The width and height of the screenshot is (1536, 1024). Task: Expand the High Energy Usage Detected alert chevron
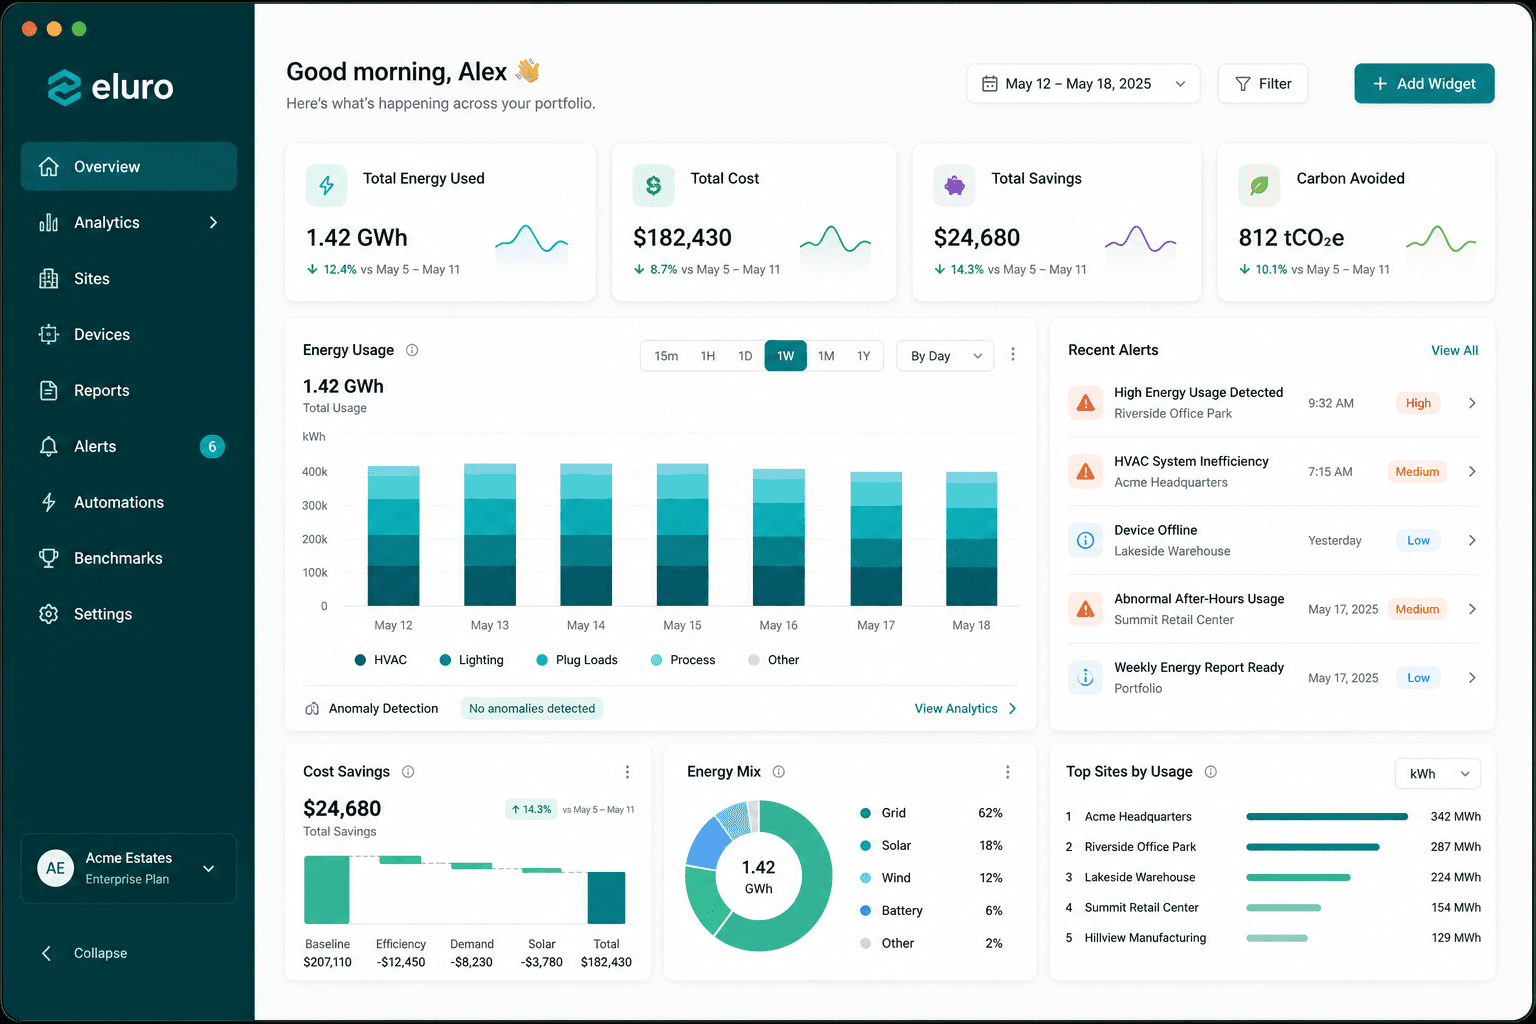click(x=1472, y=403)
